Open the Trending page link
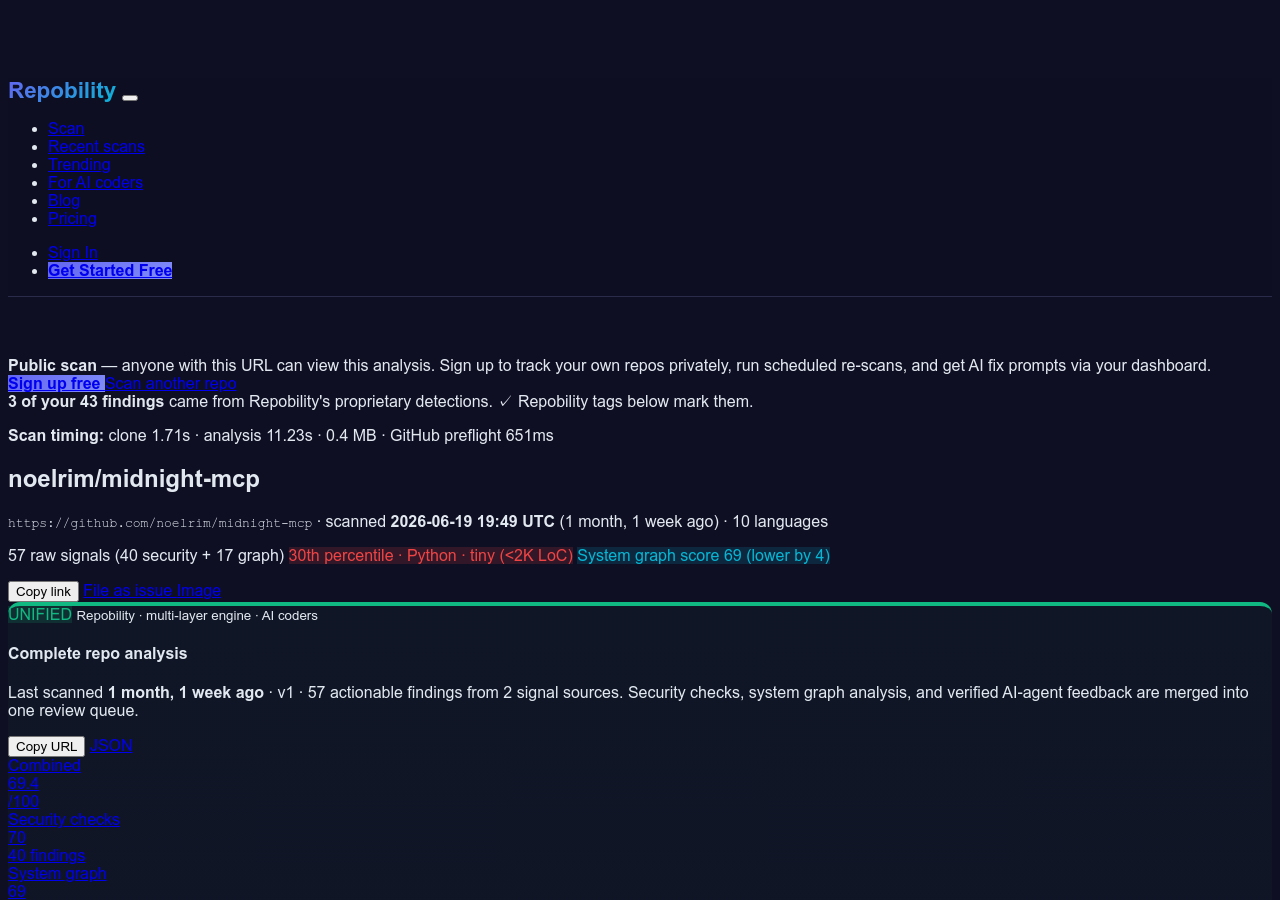 (79, 164)
